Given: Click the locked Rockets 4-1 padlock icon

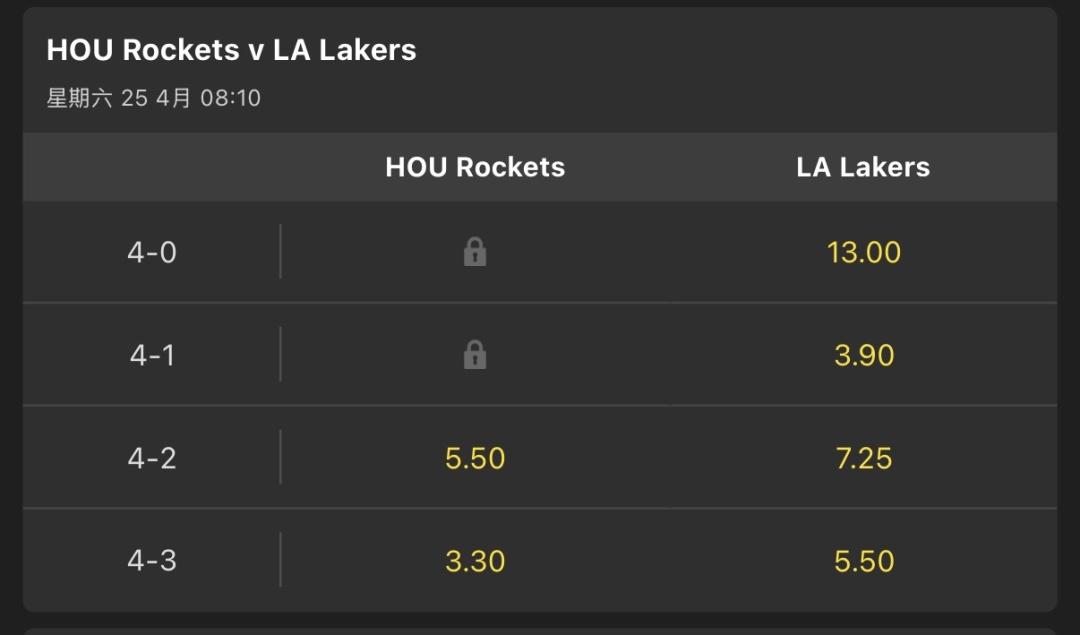Looking at the screenshot, I should coord(475,355).
